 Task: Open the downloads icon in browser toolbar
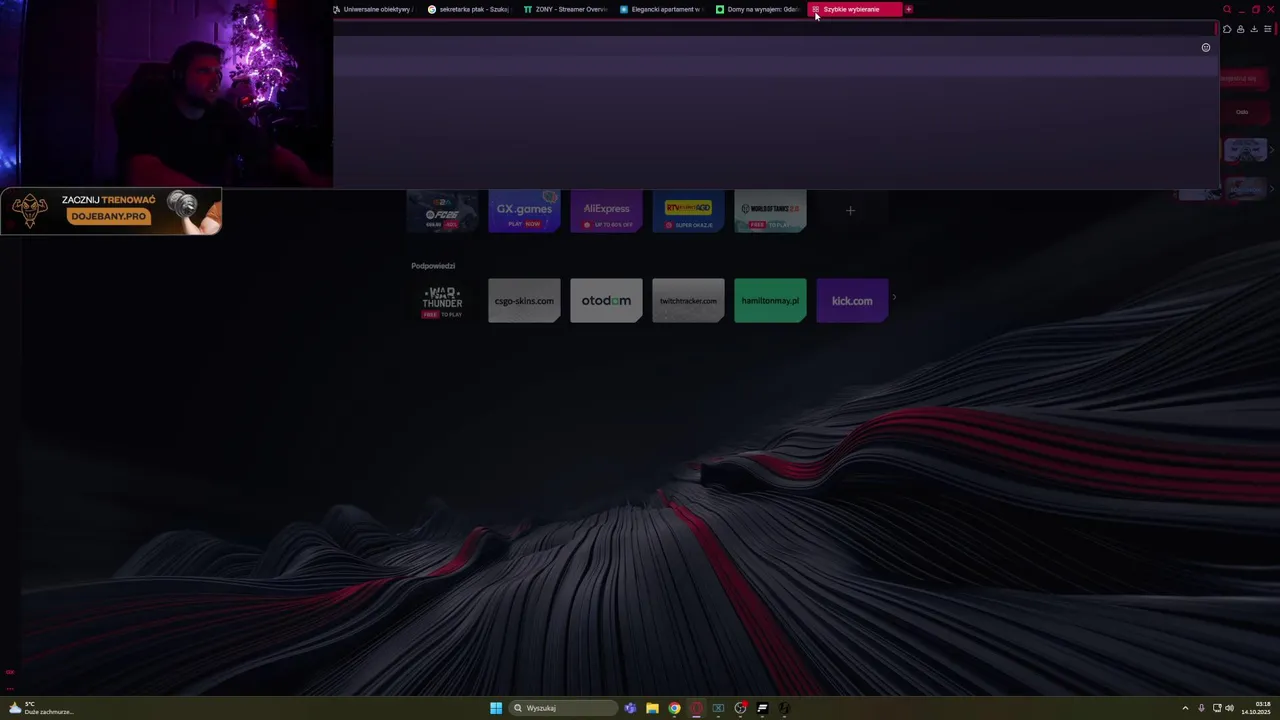pos(1254,29)
